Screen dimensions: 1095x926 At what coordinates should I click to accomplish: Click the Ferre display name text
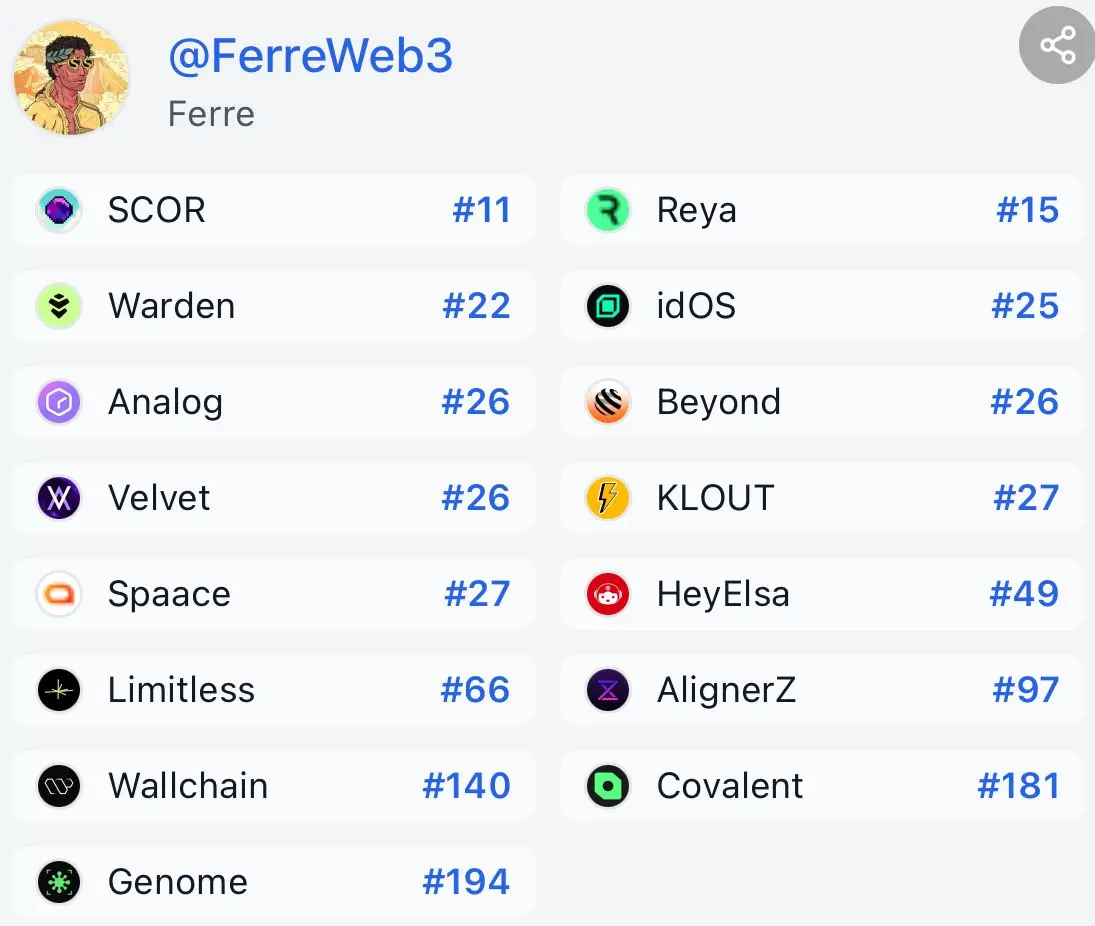[211, 114]
